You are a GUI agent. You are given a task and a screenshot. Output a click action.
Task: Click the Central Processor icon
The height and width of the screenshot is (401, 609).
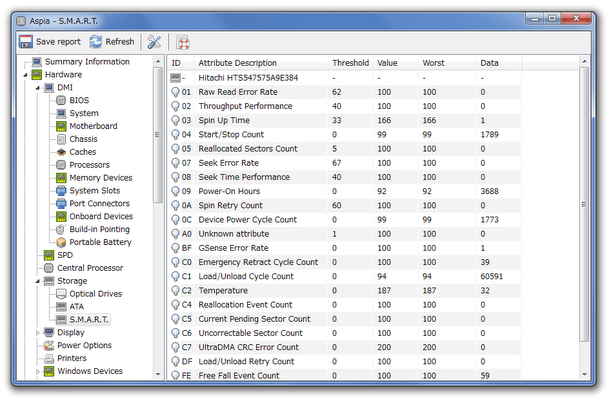coord(49,268)
